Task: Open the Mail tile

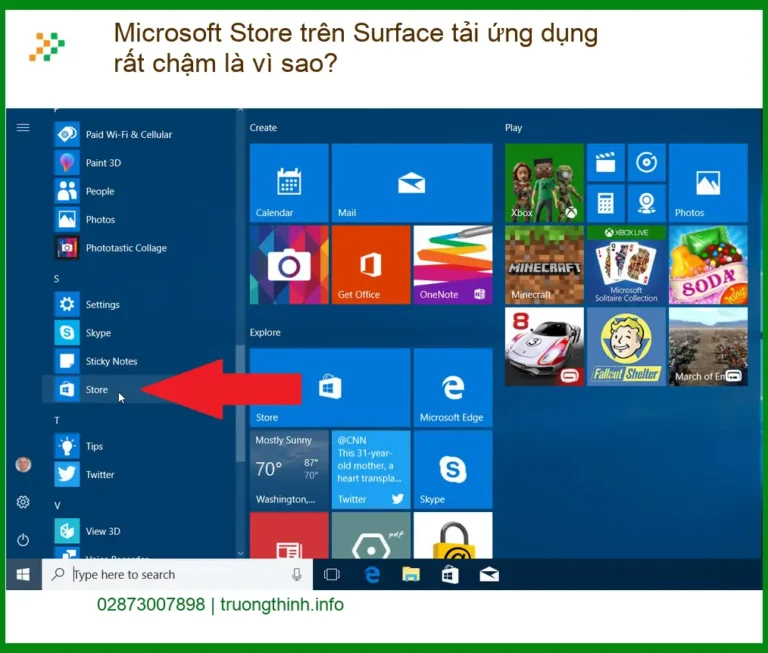Action: click(x=412, y=183)
